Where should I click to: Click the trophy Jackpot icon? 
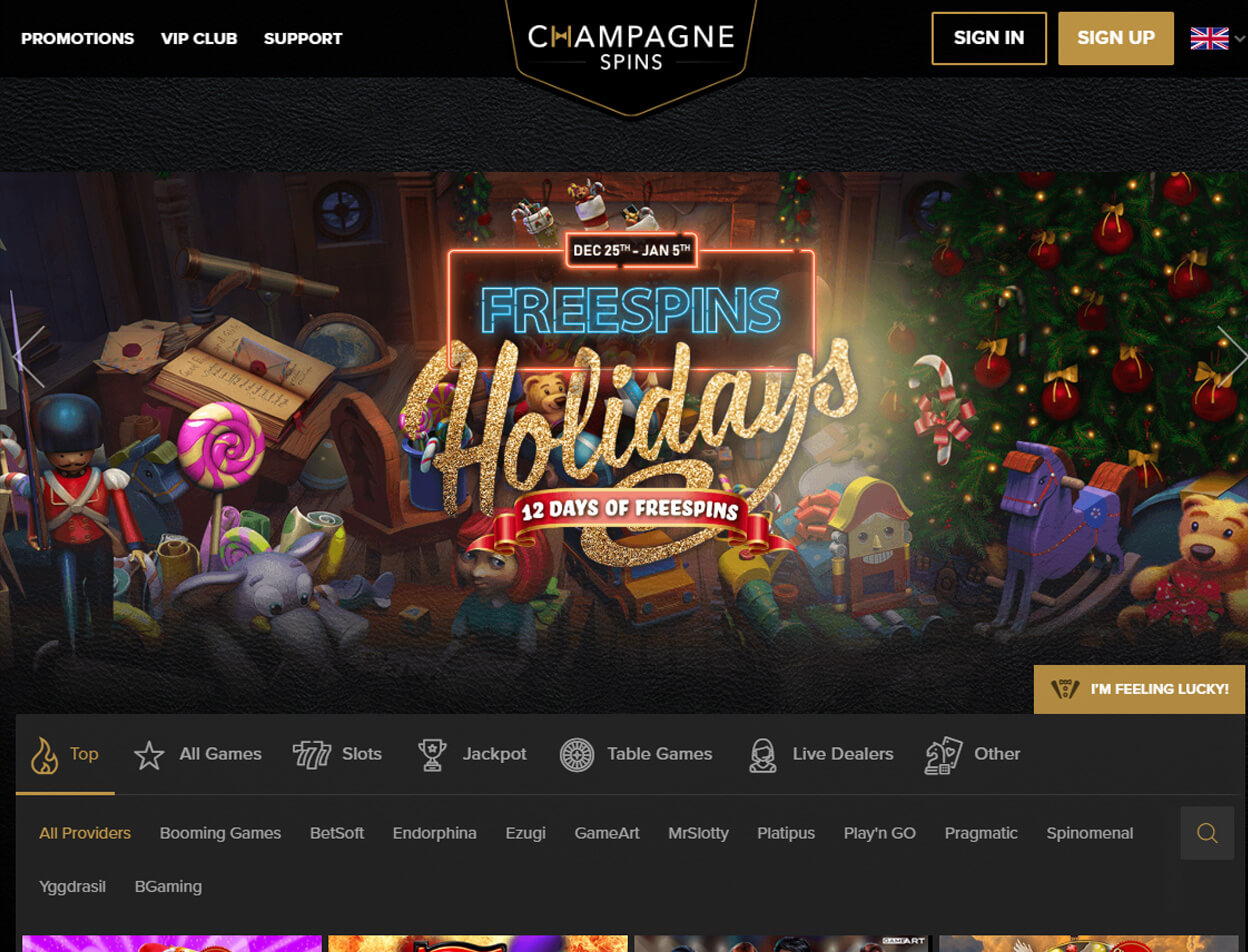(x=432, y=755)
